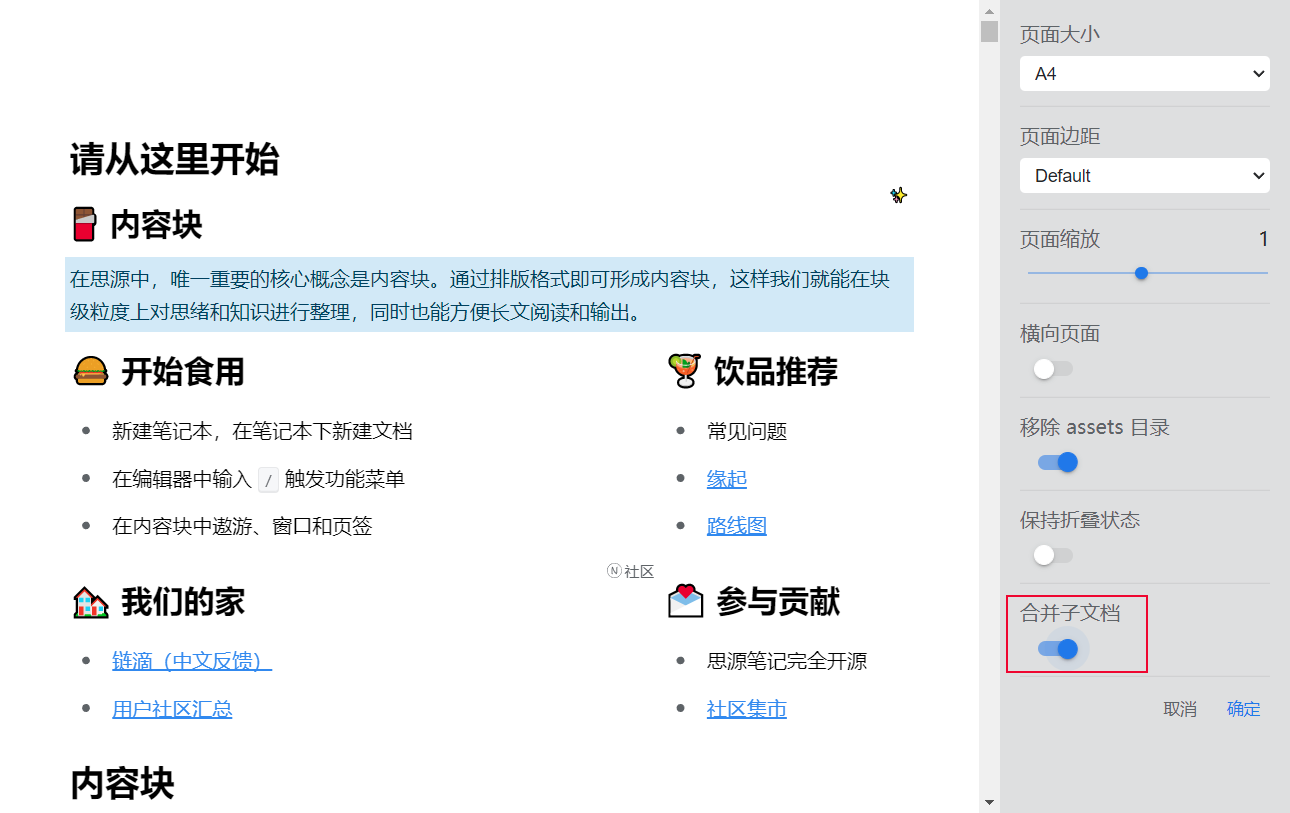
Task: Click the tropical drink icon beside 饮品推荐
Action: click(x=683, y=371)
